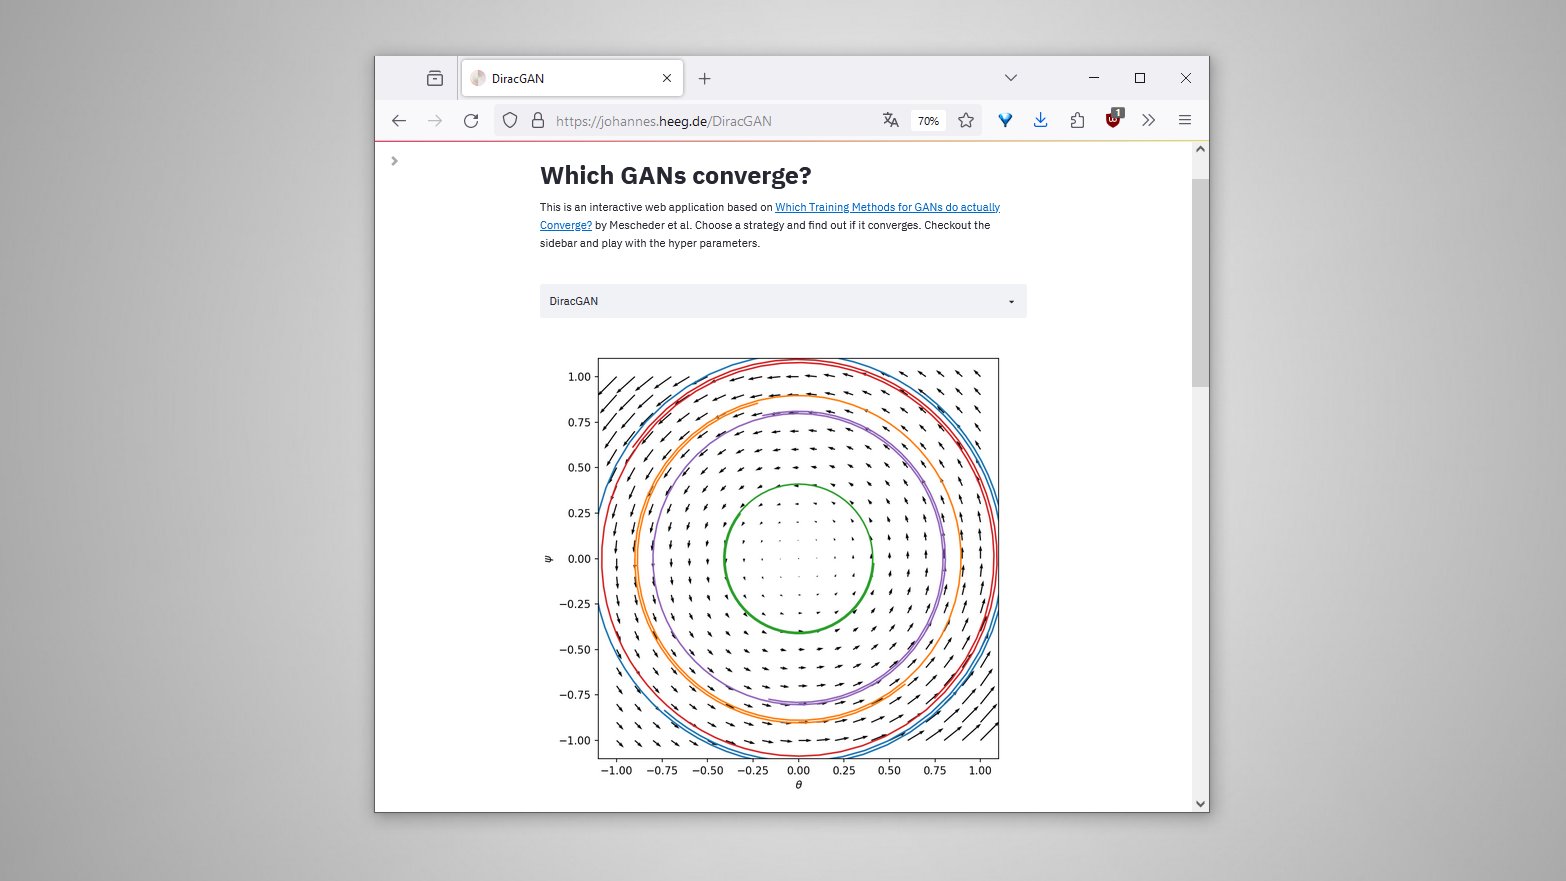
Task: Open a new tab with plus button
Action: 705,79
